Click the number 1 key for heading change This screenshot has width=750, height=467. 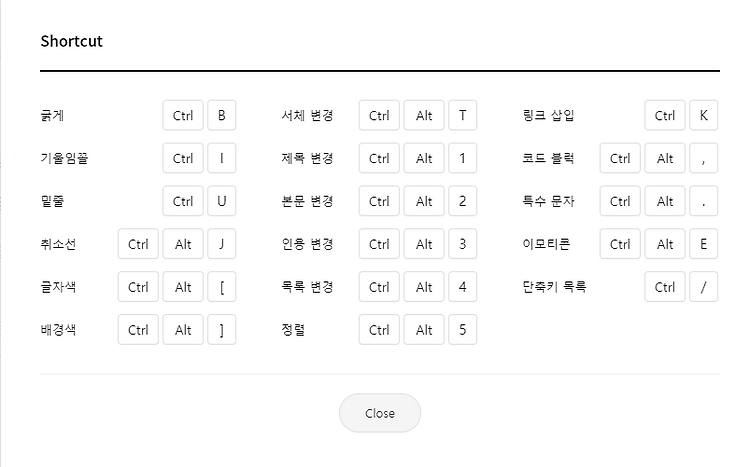pyautogui.click(x=463, y=158)
